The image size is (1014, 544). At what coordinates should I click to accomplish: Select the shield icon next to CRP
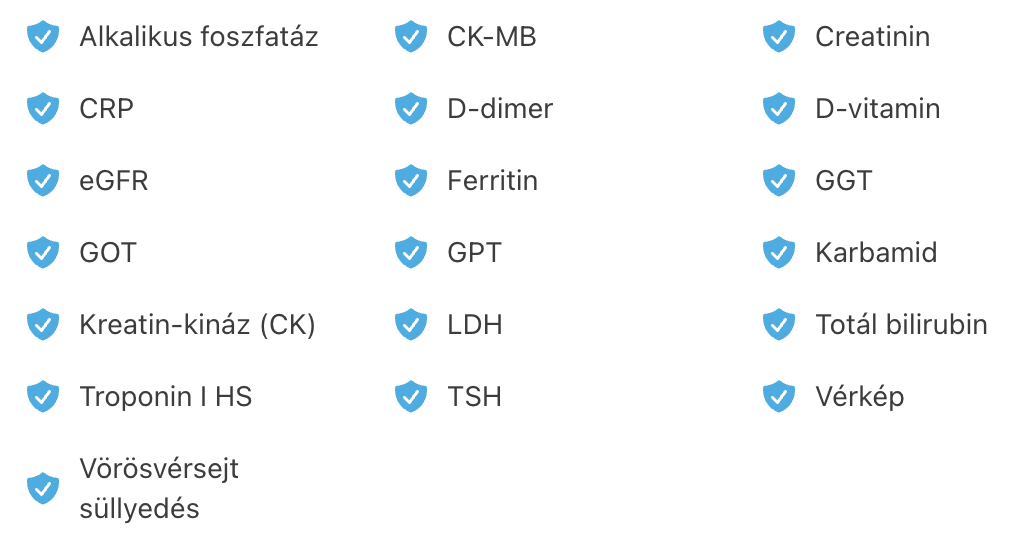43,108
